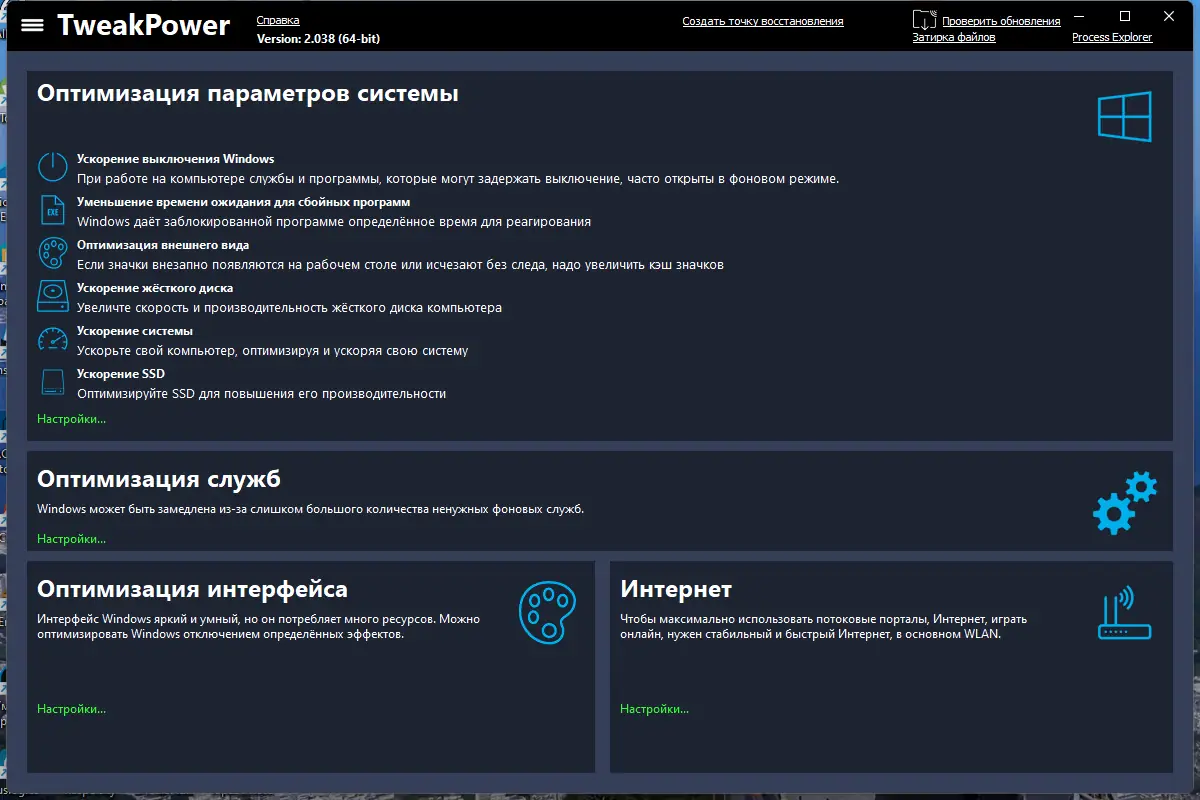
Task: Open Настройки under Интернет
Action: [655, 709]
